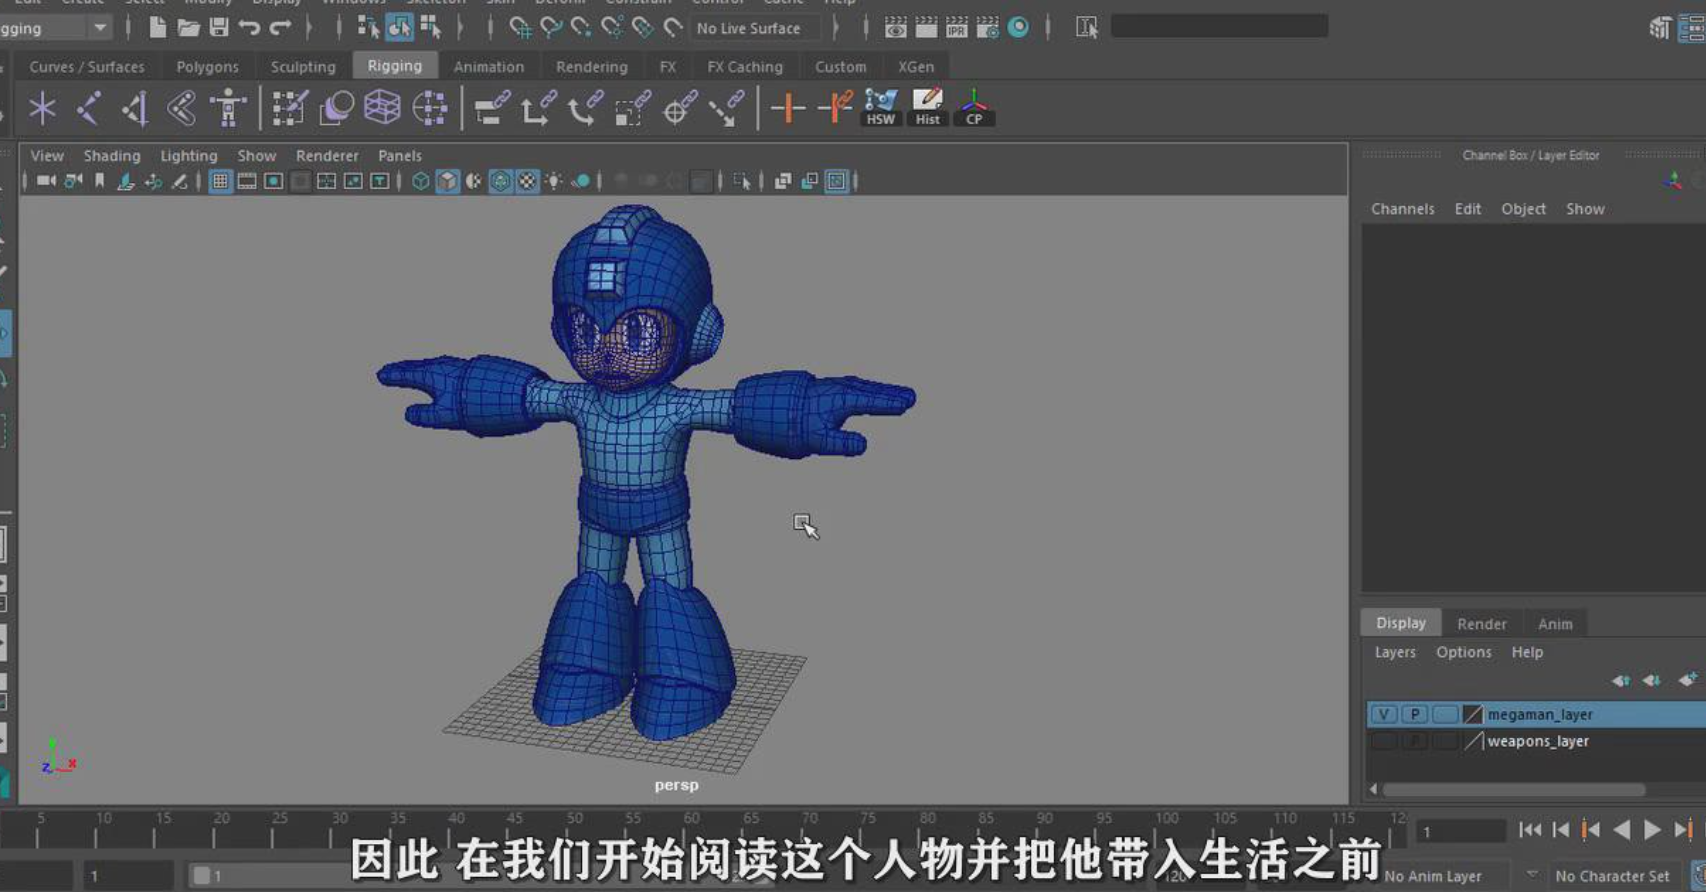Toggle smooth shade all cube icon
The image size is (1706, 892).
coord(447,181)
